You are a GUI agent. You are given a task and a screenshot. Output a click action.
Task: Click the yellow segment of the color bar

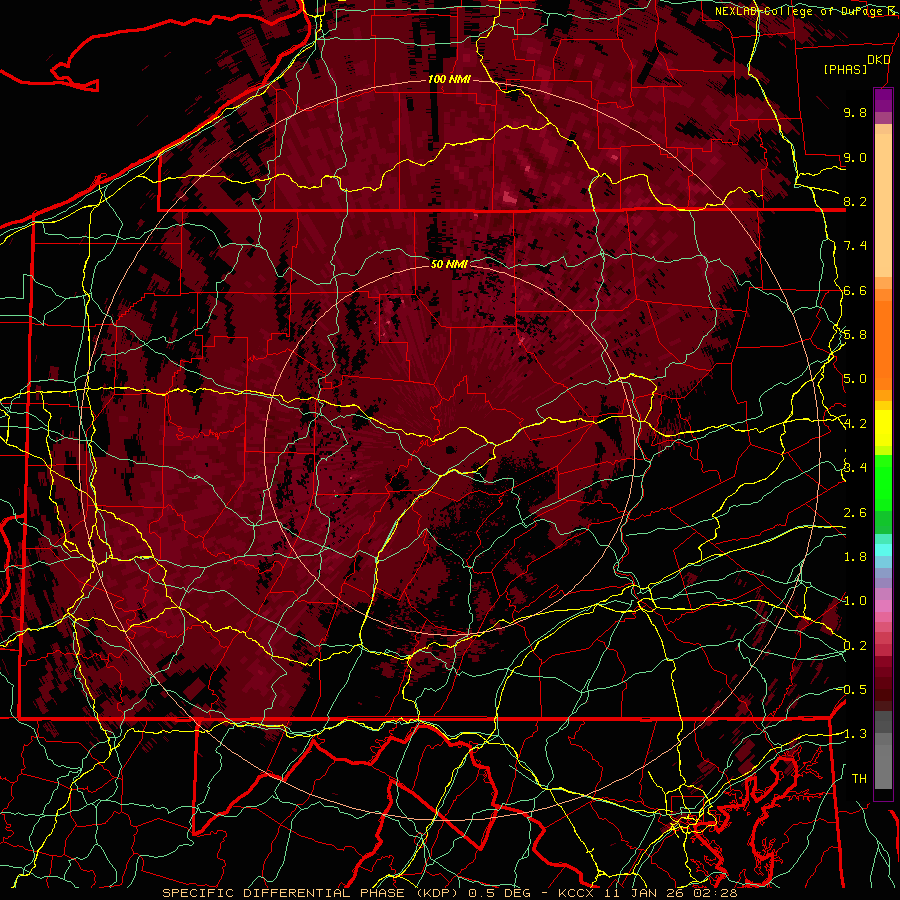coord(883,428)
